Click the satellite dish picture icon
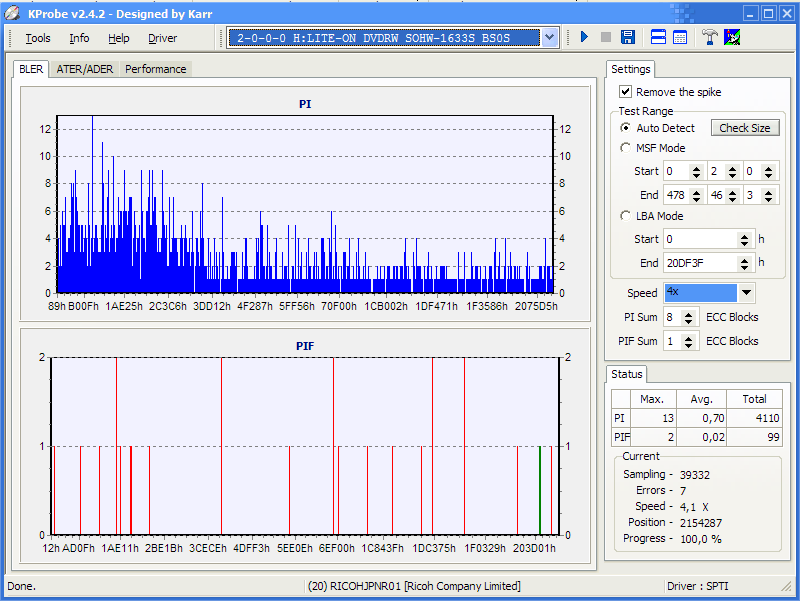800x601 pixels. click(x=732, y=37)
